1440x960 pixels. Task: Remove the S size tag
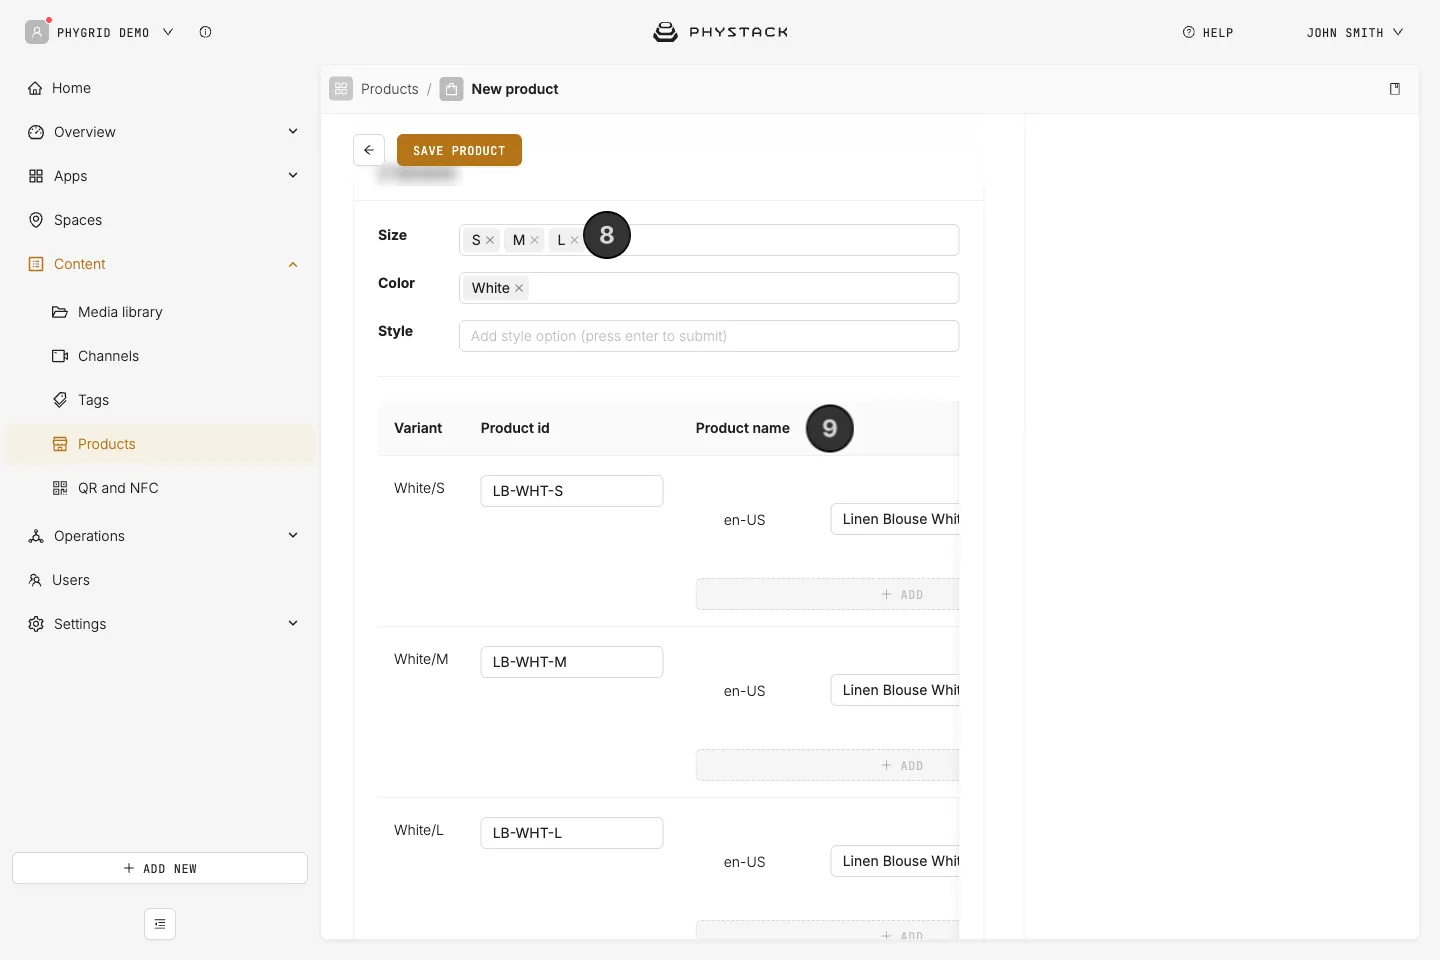[x=490, y=240]
